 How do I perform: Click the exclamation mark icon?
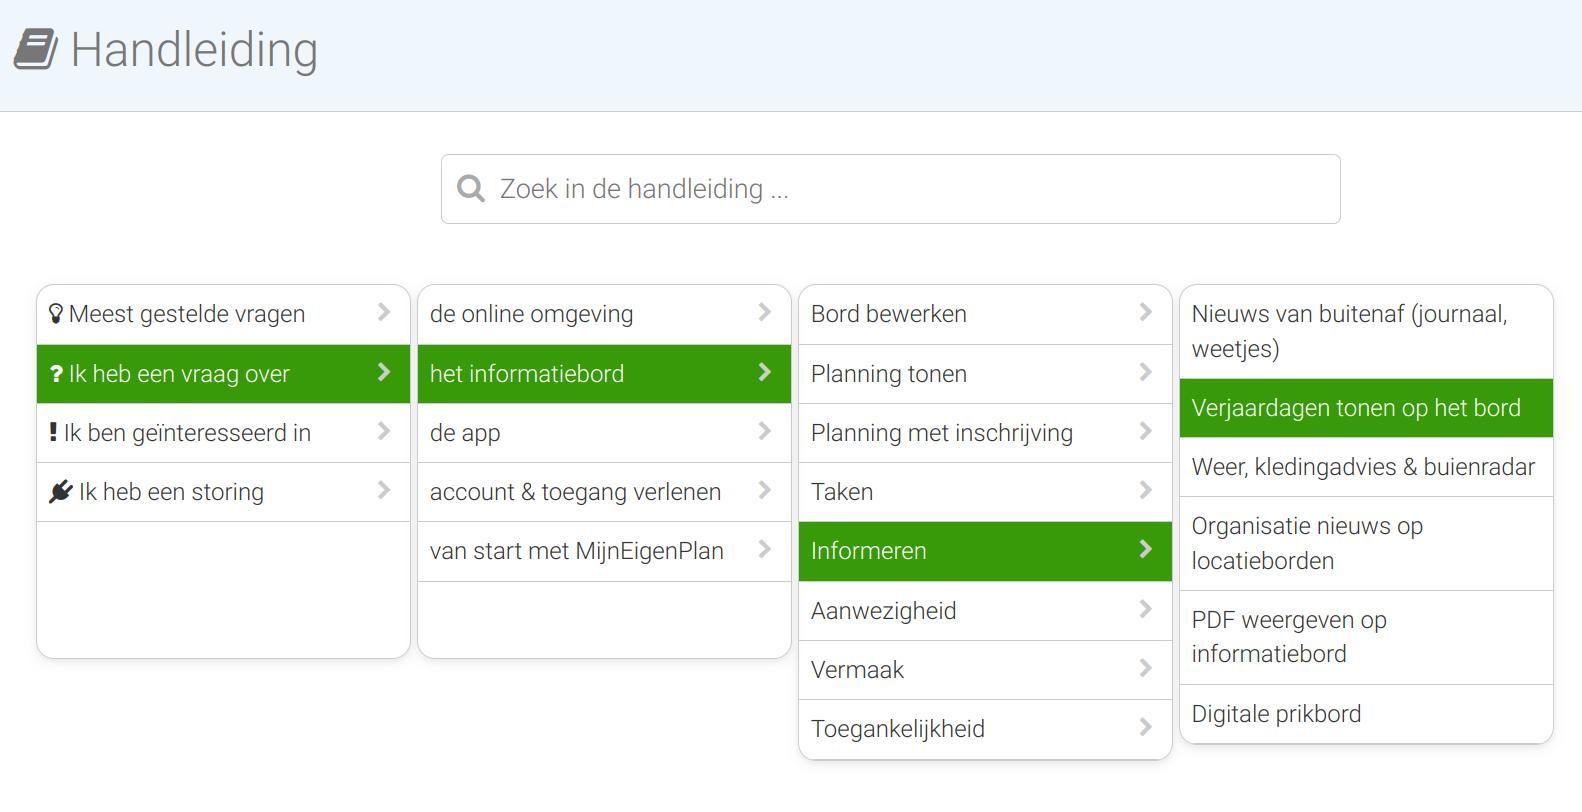click(53, 432)
